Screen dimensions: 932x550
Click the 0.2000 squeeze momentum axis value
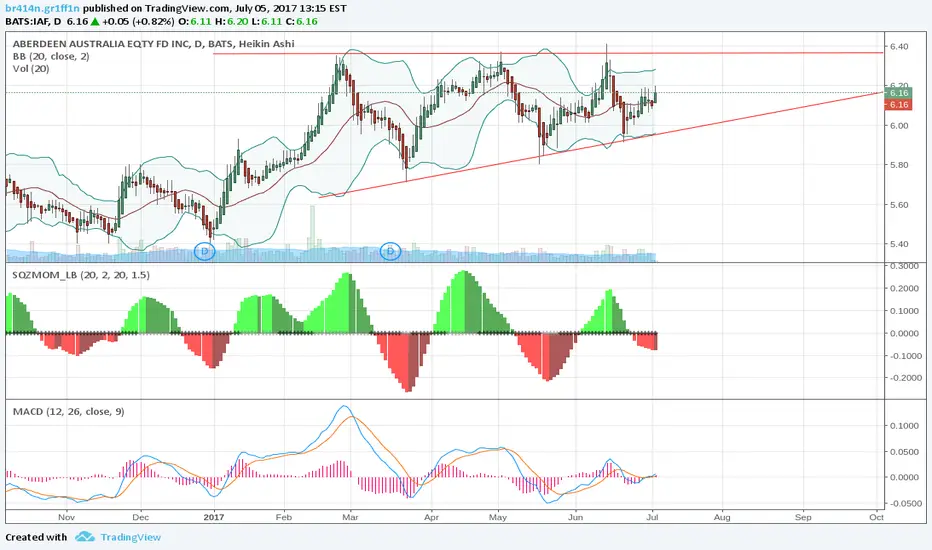(x=902, y=288)
